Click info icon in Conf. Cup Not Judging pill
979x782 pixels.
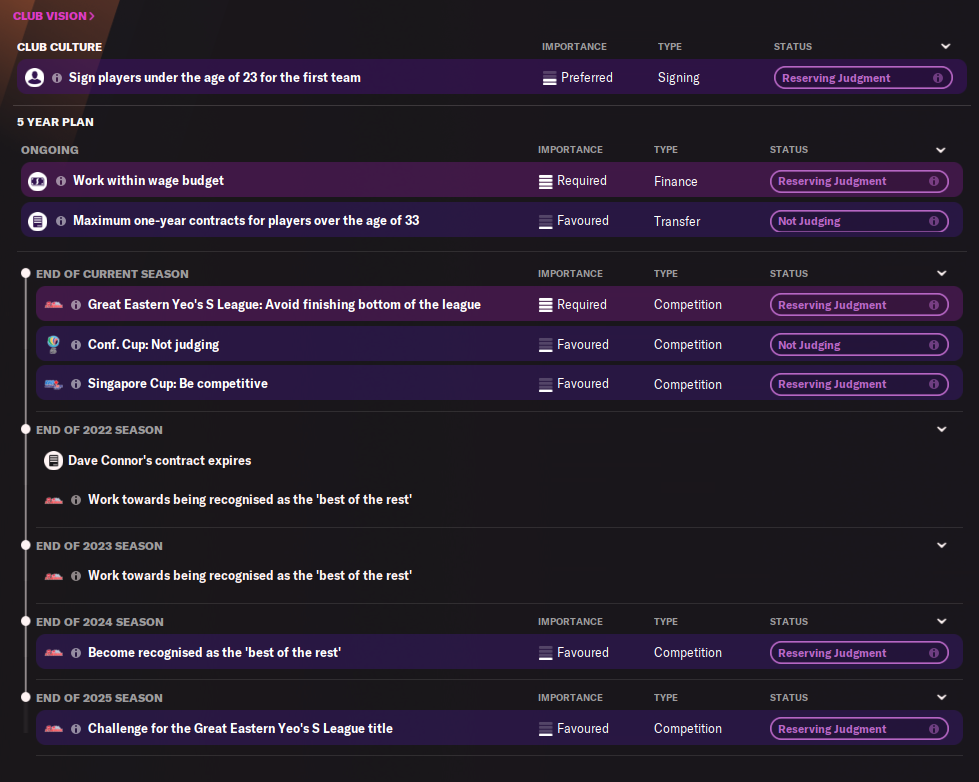[x=933, y=345]
